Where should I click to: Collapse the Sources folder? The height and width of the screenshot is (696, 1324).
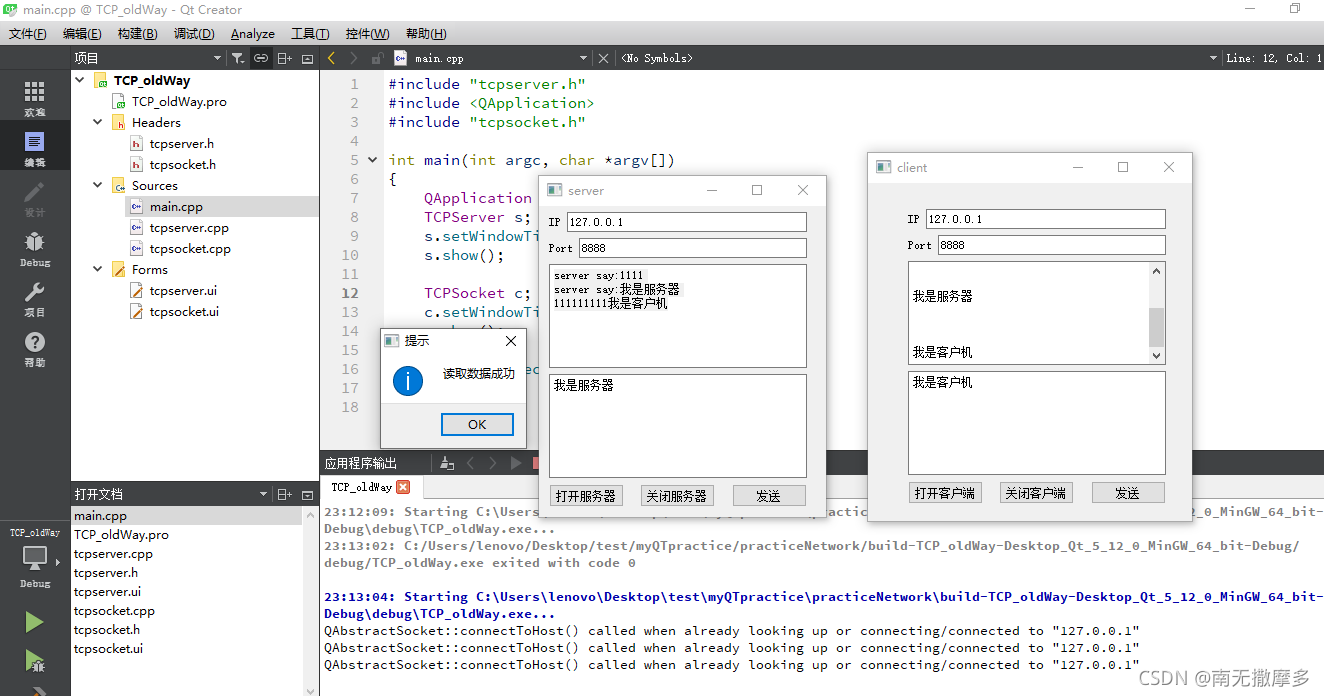(98, 185)
